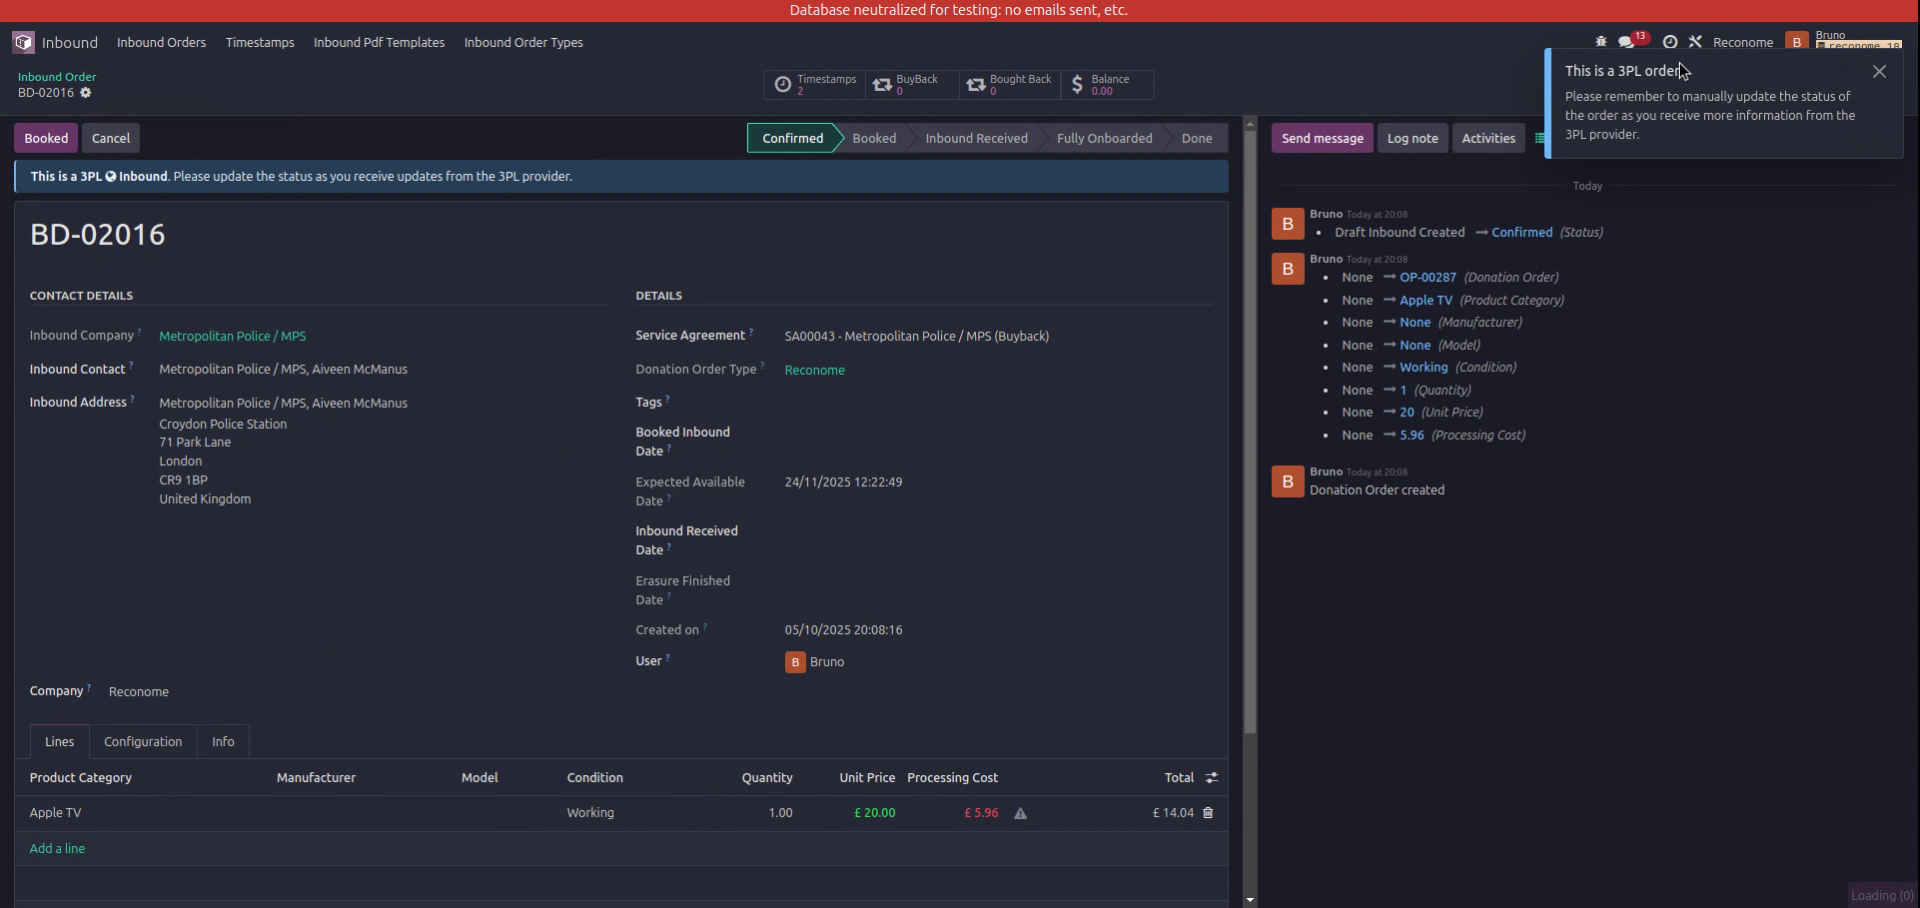The image size is (1920, 908).
Task: Open the activities clock icon in the top bar
Action: 1669,41
